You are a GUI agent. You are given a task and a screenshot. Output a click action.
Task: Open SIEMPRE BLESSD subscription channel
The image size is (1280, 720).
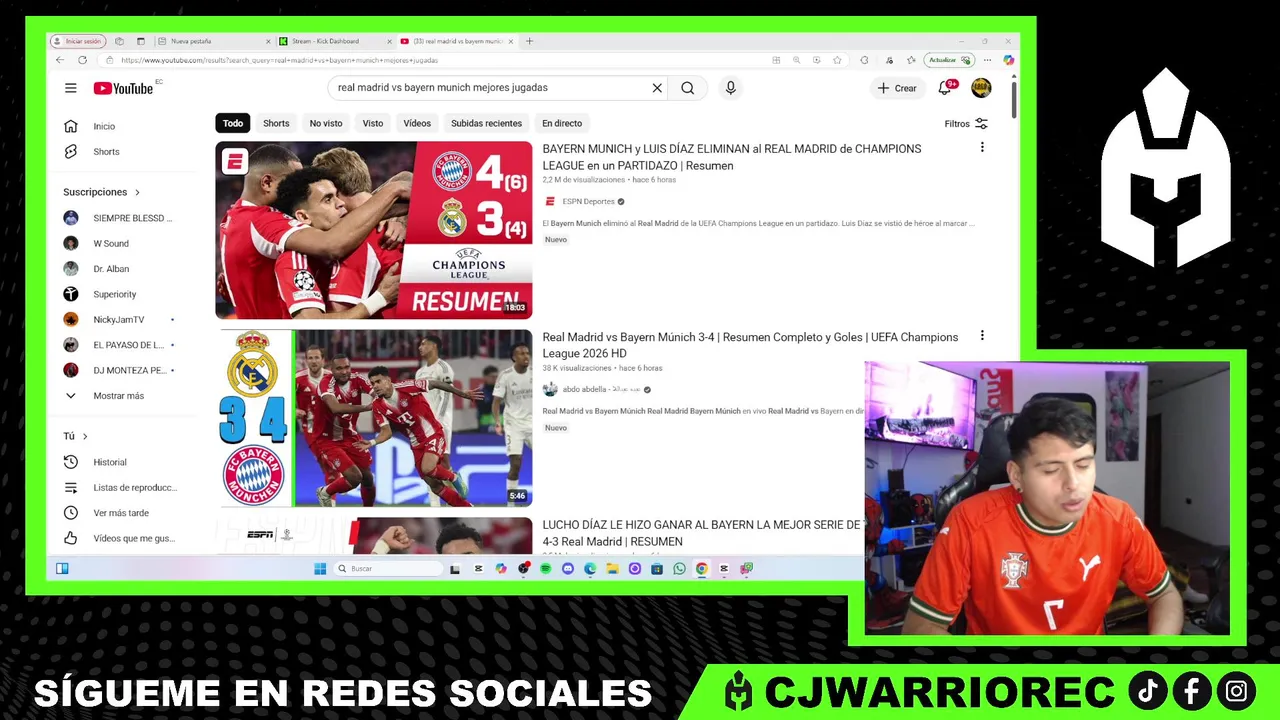tap(120, 218)
